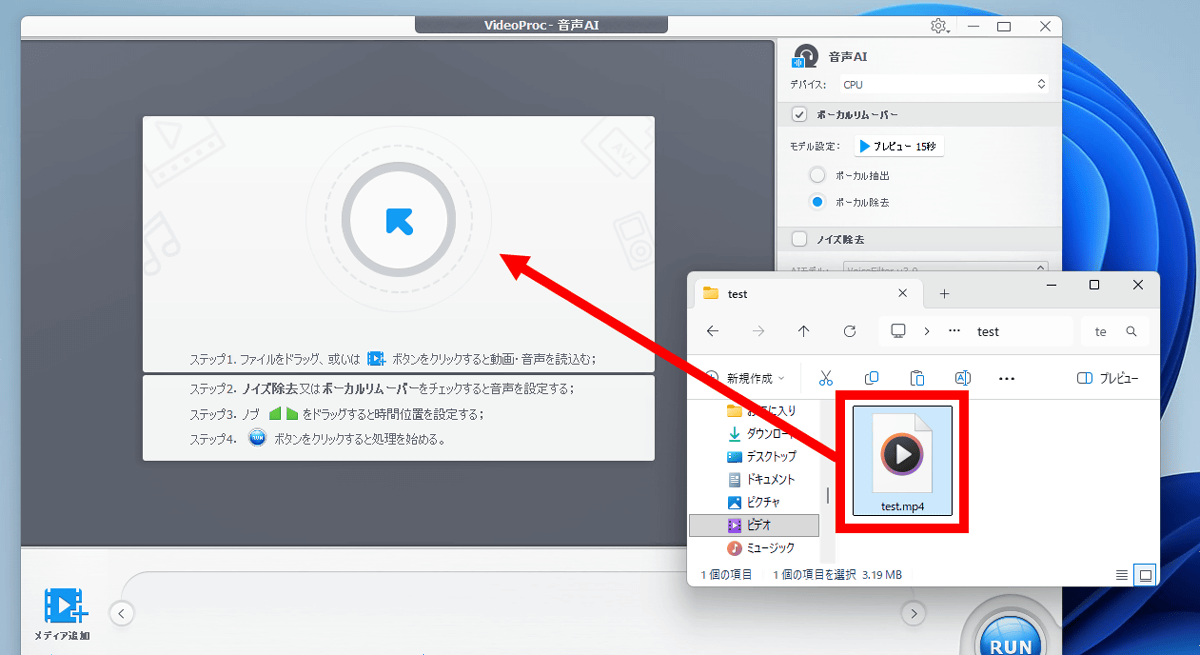1200x655 pixels.
Task: Select the ボーカル抽出 radio button
Action: click(x=817, y=175)
